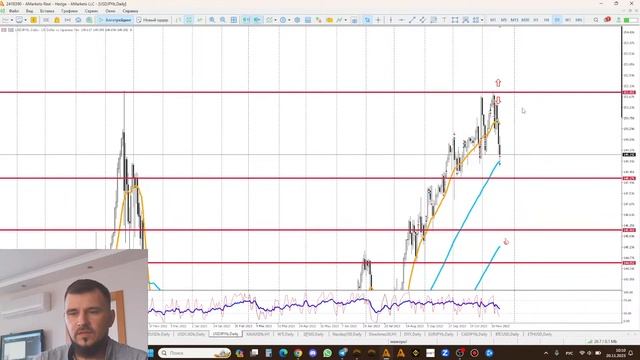Viewport: 640px width, 360px height.
Task: Click the Новый ордер button
Action: (152, 20)
